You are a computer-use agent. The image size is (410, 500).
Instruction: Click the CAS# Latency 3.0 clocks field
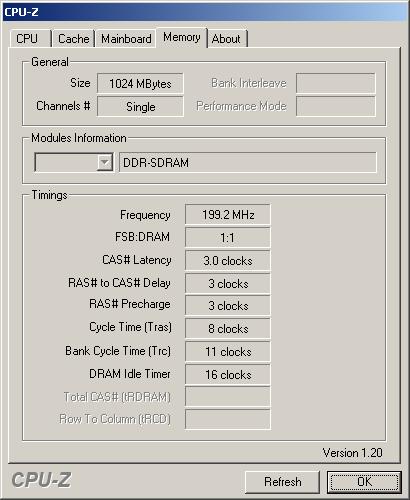(x=228, y=261)
